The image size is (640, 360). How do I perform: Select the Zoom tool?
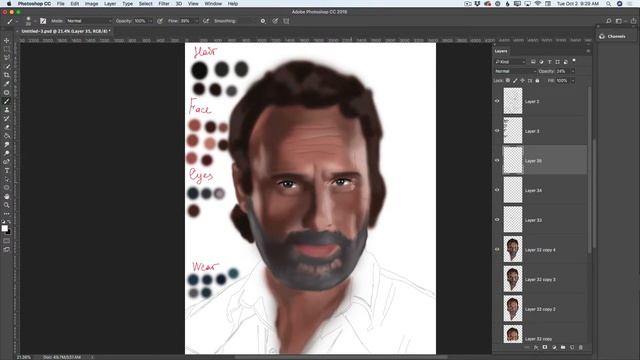tap(7, 205)
